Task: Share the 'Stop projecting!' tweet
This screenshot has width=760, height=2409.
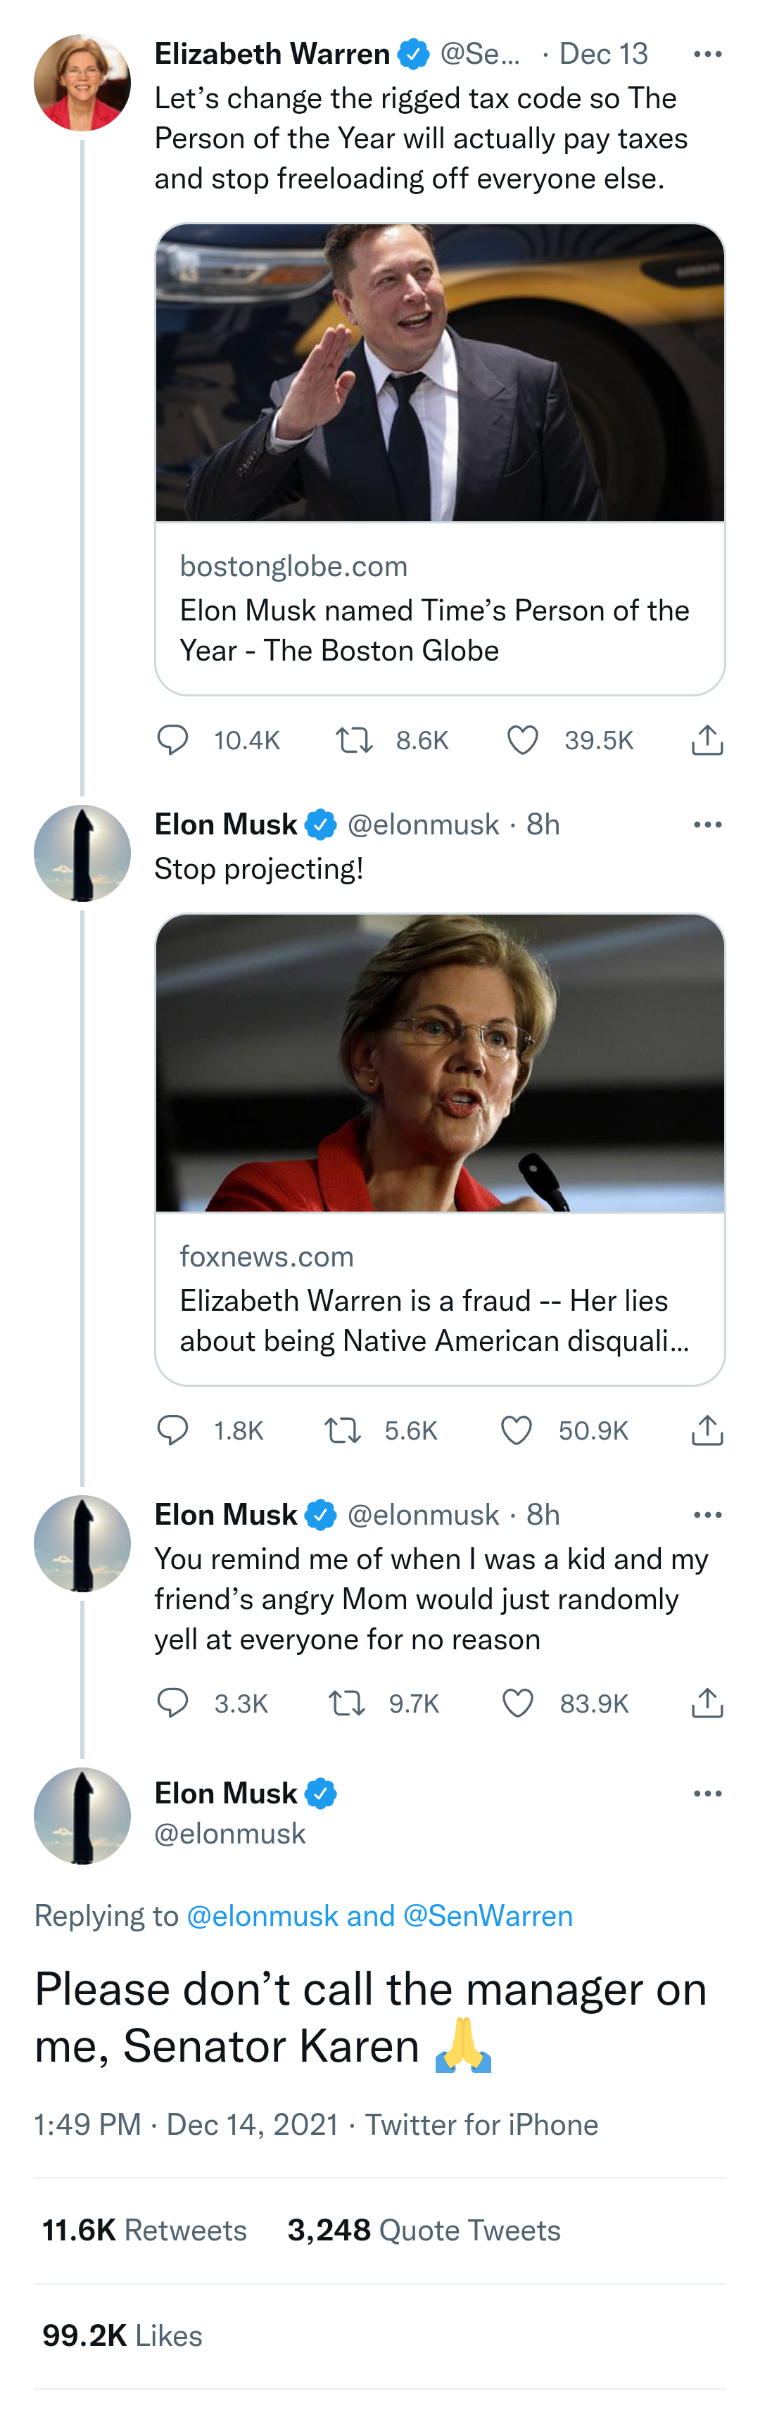Action: [707, 1430]
